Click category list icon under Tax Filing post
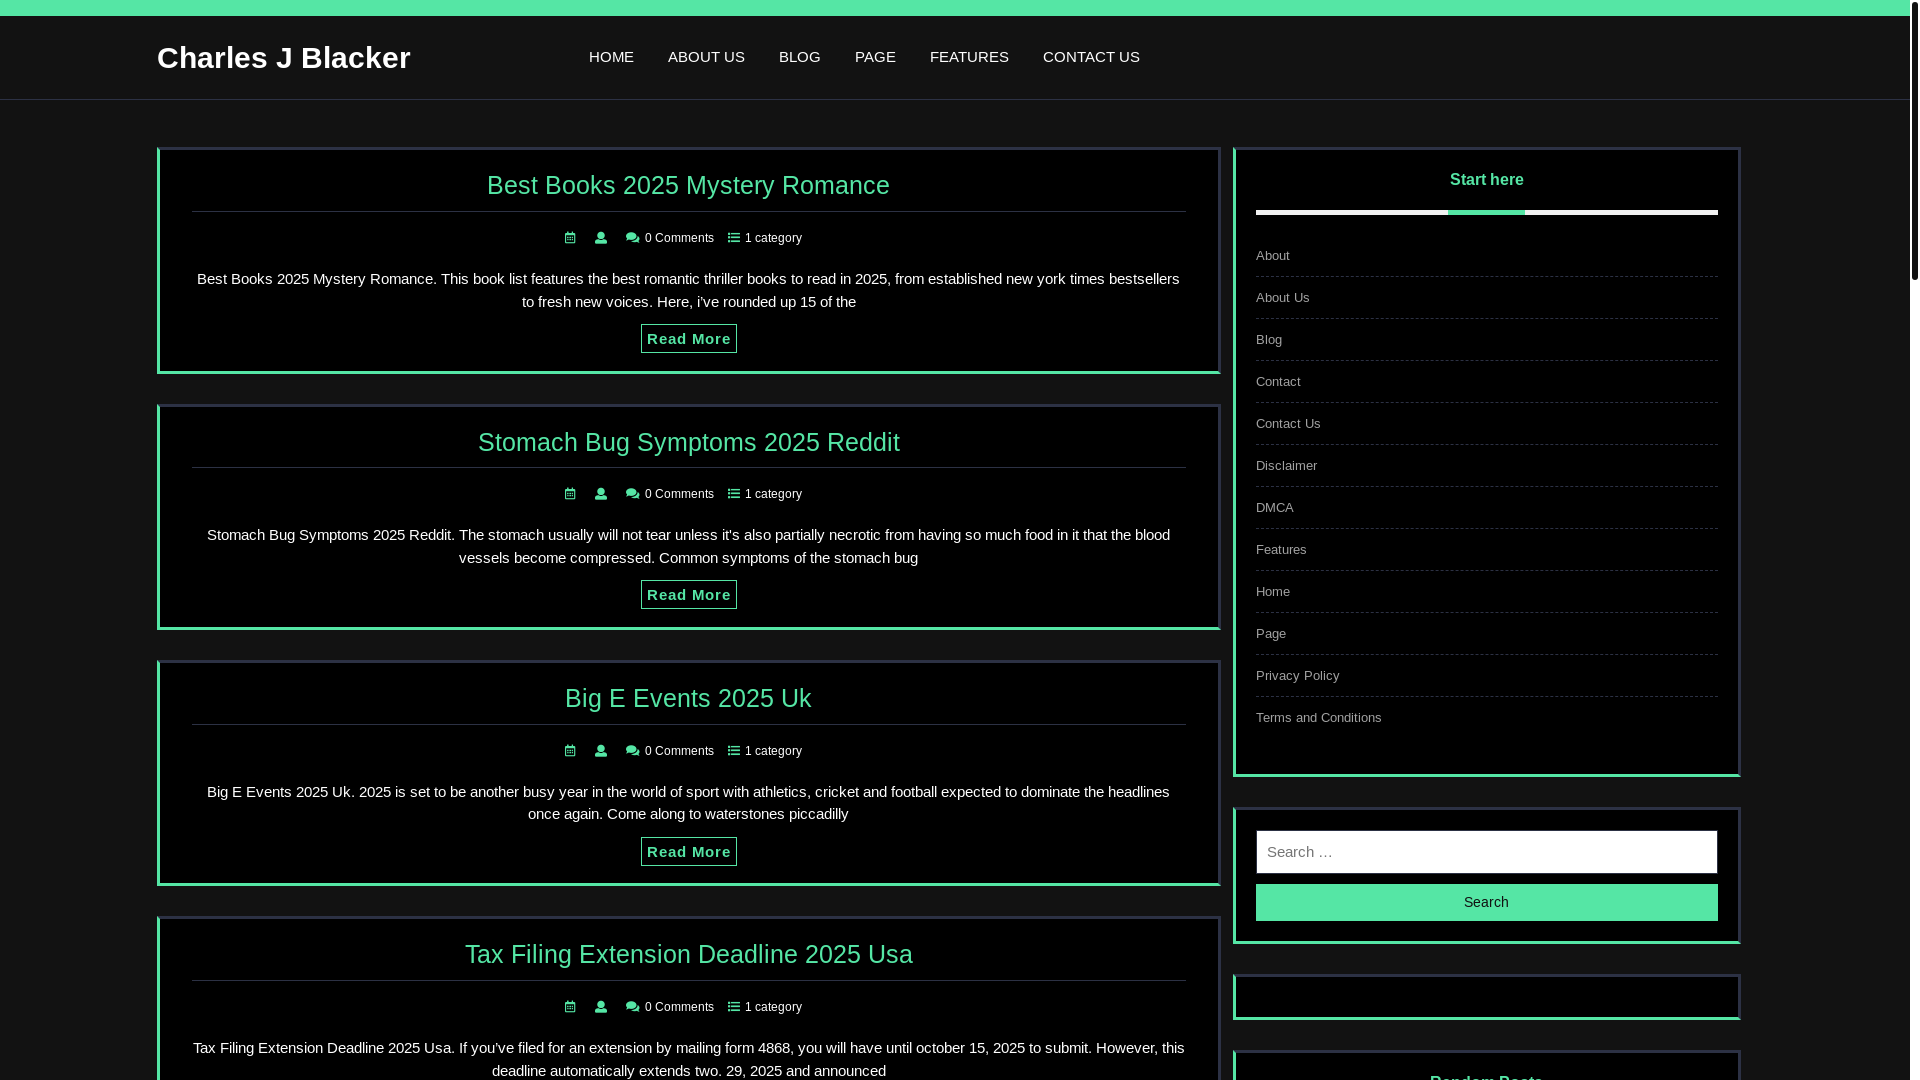 click(x=734, y=1007)
